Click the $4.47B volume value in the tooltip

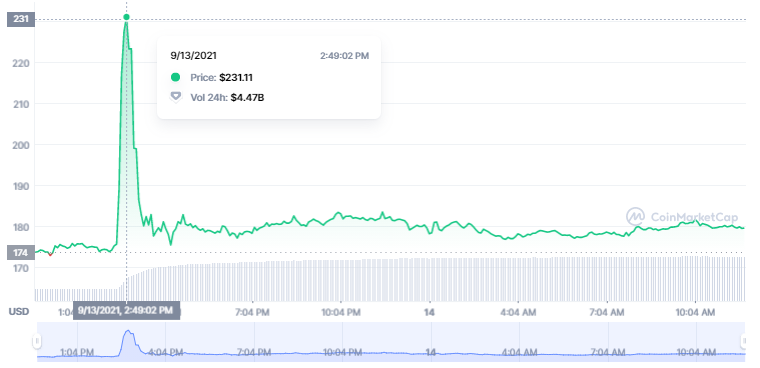[x=247, y=97]
